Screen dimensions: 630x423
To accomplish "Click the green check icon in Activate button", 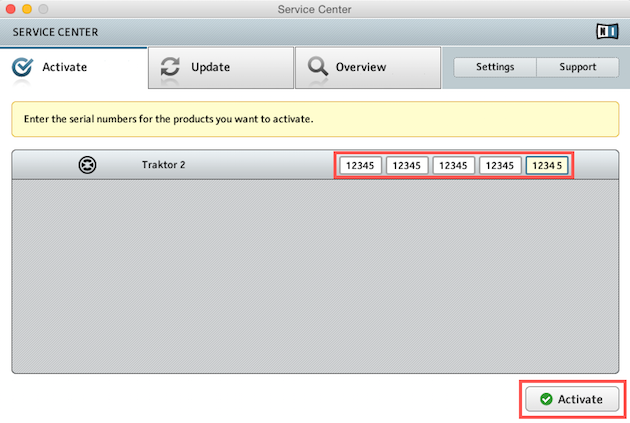I will [546, 399].
